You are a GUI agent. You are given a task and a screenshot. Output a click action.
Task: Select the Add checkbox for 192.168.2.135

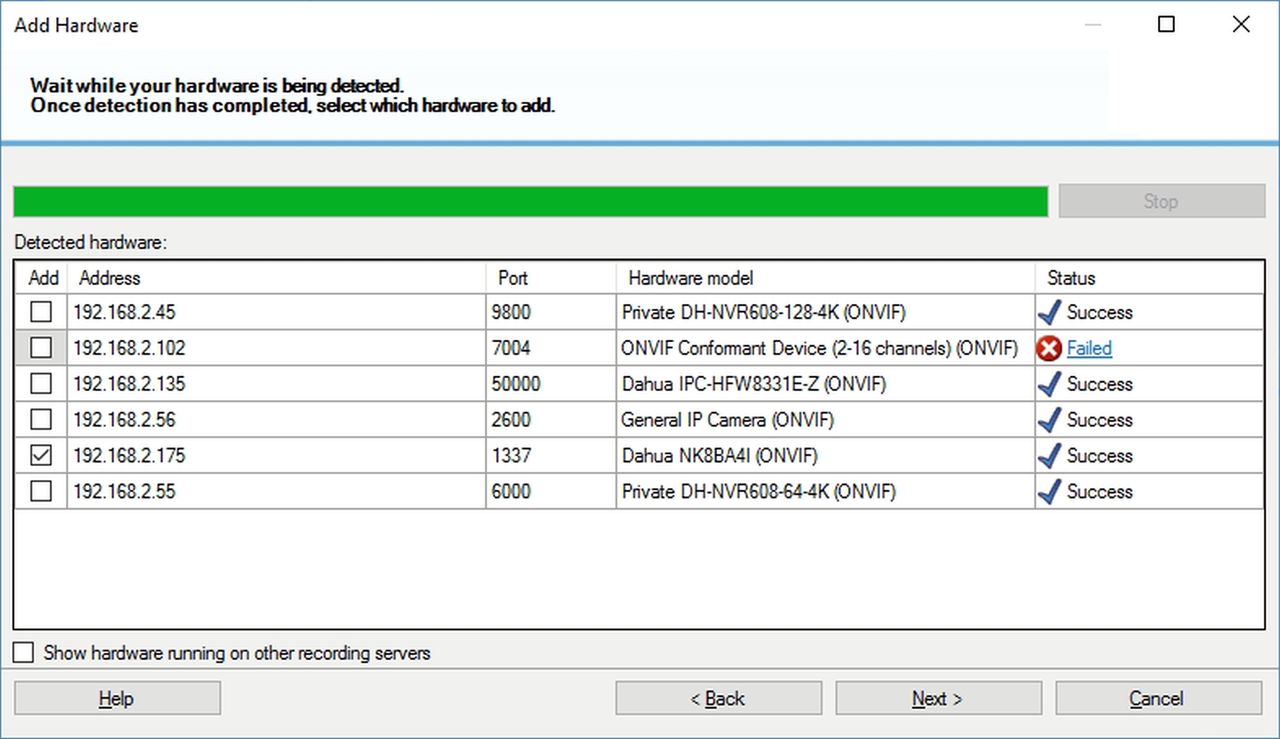pos(41,384)
